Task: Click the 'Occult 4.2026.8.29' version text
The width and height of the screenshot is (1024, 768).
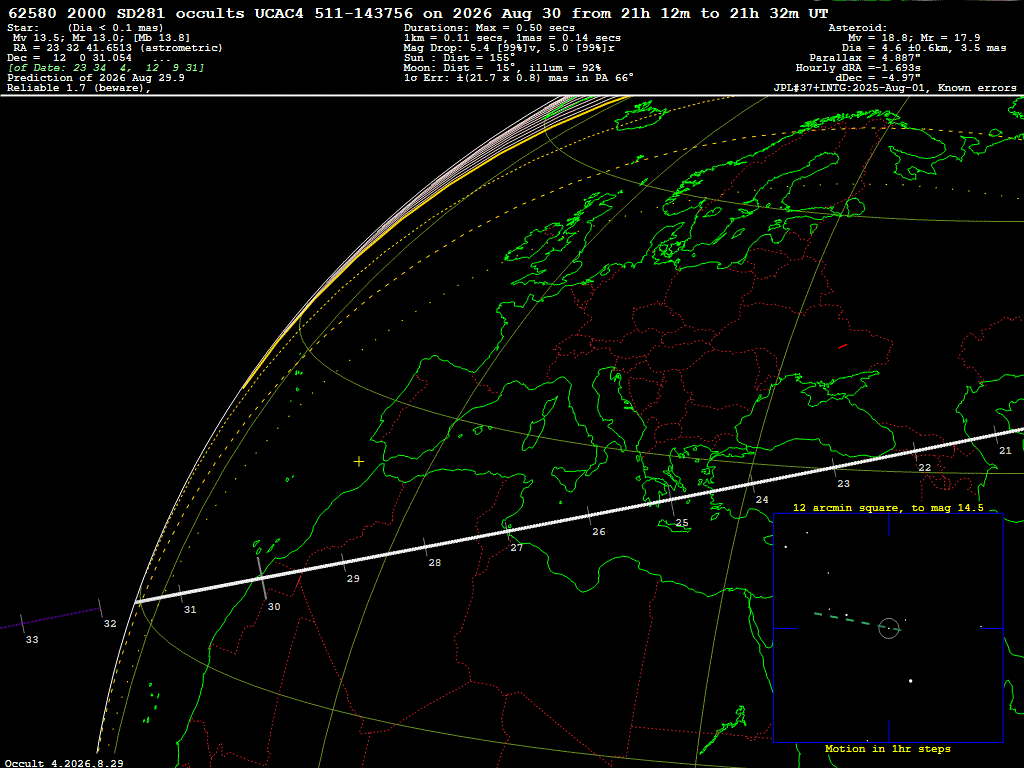Action: pos(64,763)
